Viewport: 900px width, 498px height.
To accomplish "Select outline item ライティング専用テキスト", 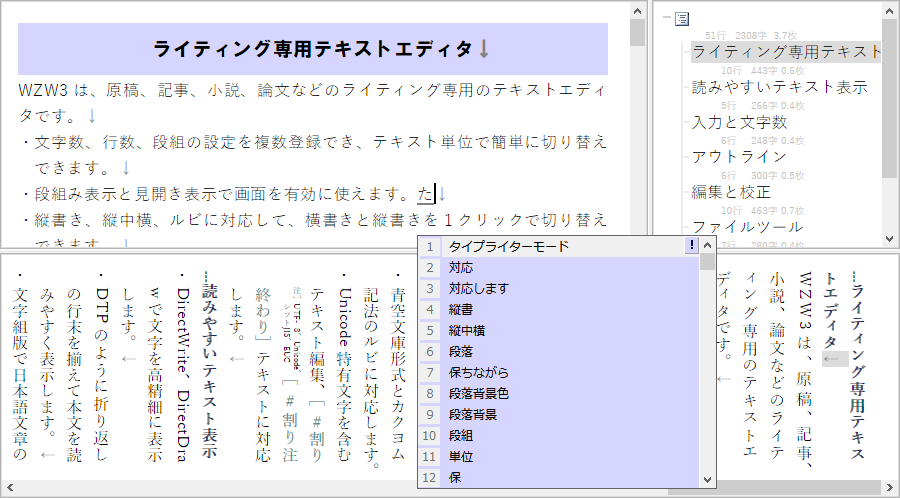I will point(785,52).
